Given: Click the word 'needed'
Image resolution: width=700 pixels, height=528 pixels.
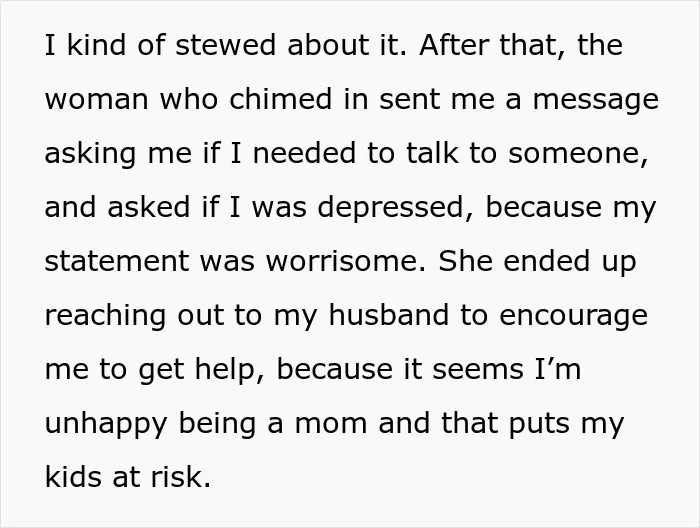Looking at the screenshot, I should point(305,153).
